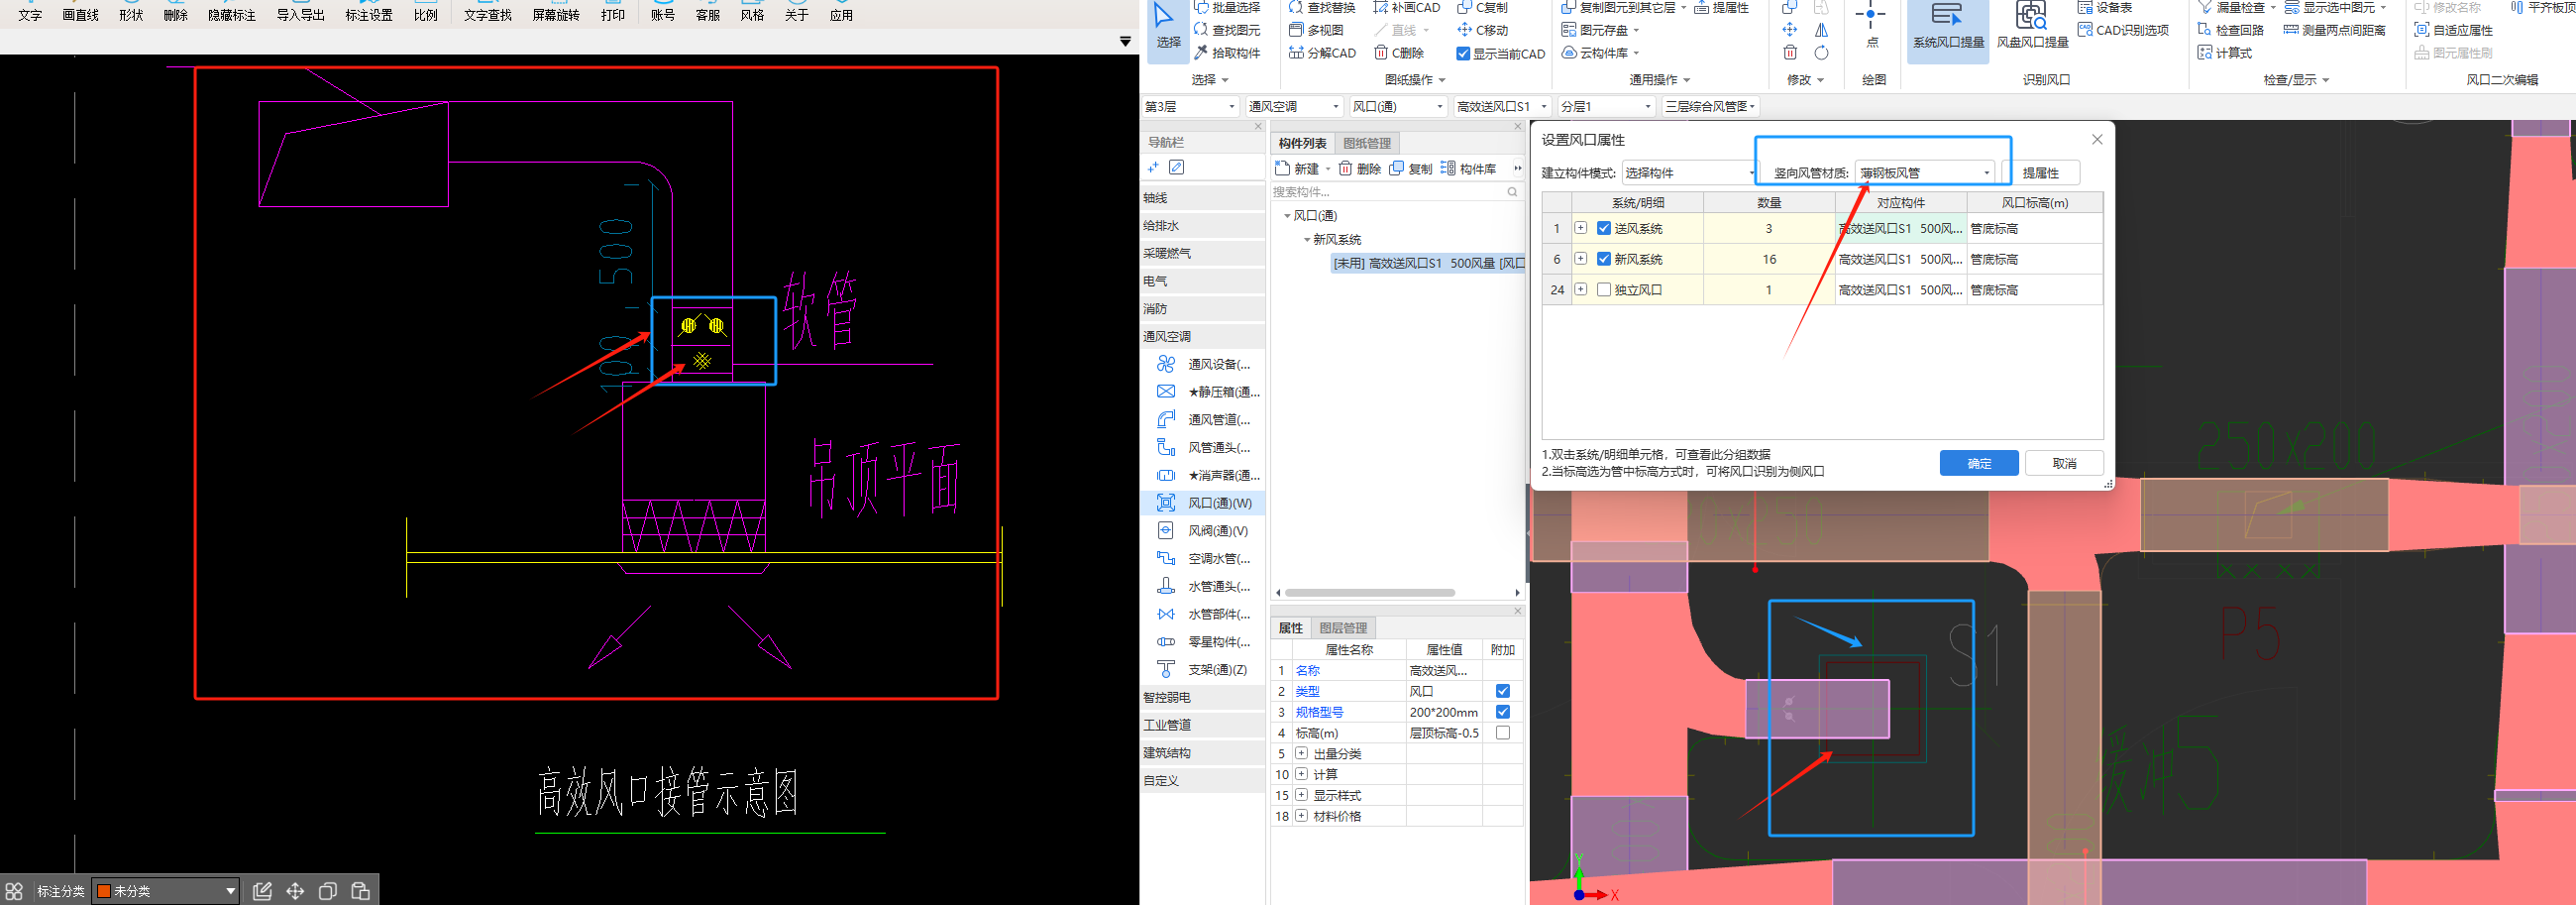Collapse the 风口(通) tree node

coord(1287,216)
